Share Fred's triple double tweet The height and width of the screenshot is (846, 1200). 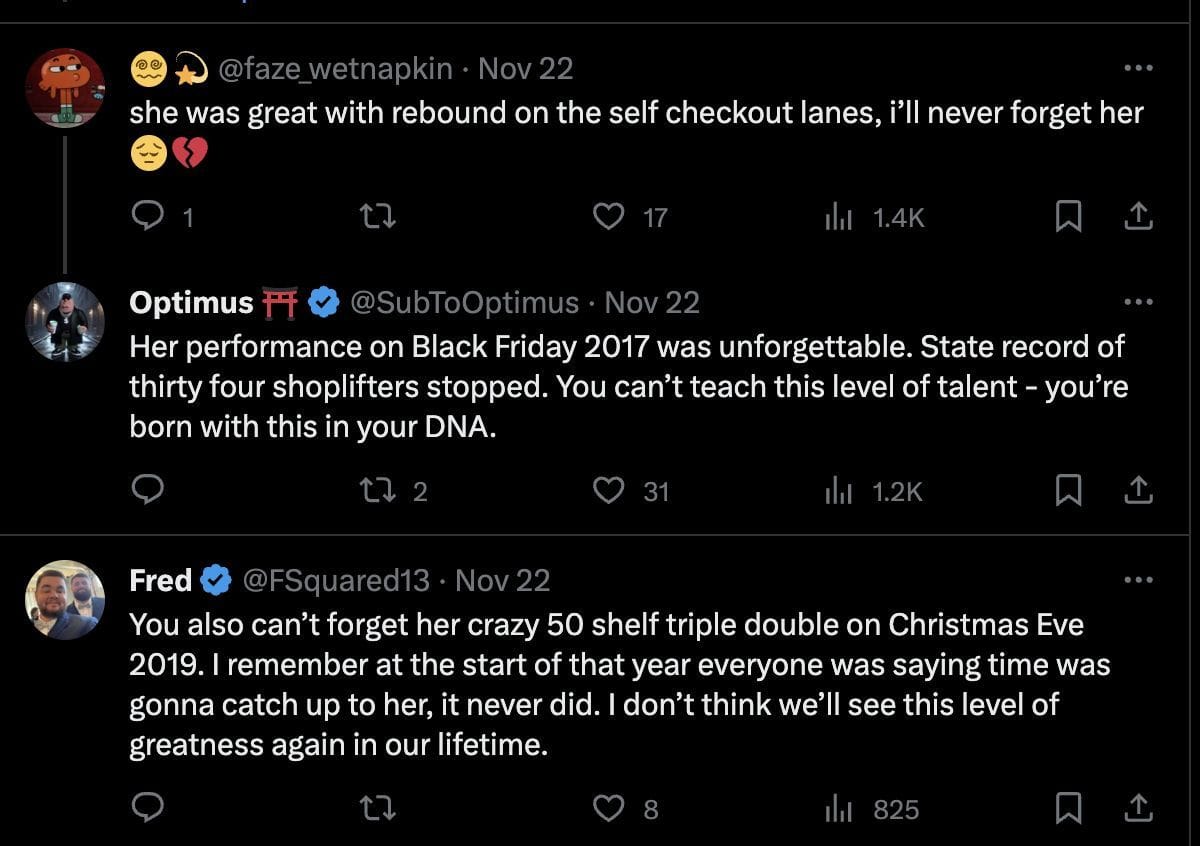pos(1139,808)
